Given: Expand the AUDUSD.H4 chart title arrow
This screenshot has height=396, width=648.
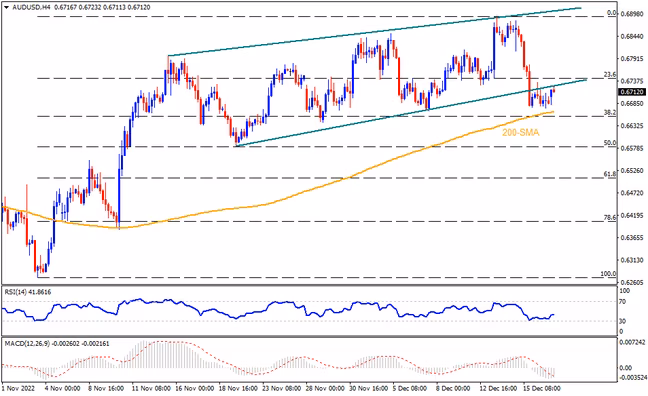Looking at the screenshot, I should click(x=7, y=7).
